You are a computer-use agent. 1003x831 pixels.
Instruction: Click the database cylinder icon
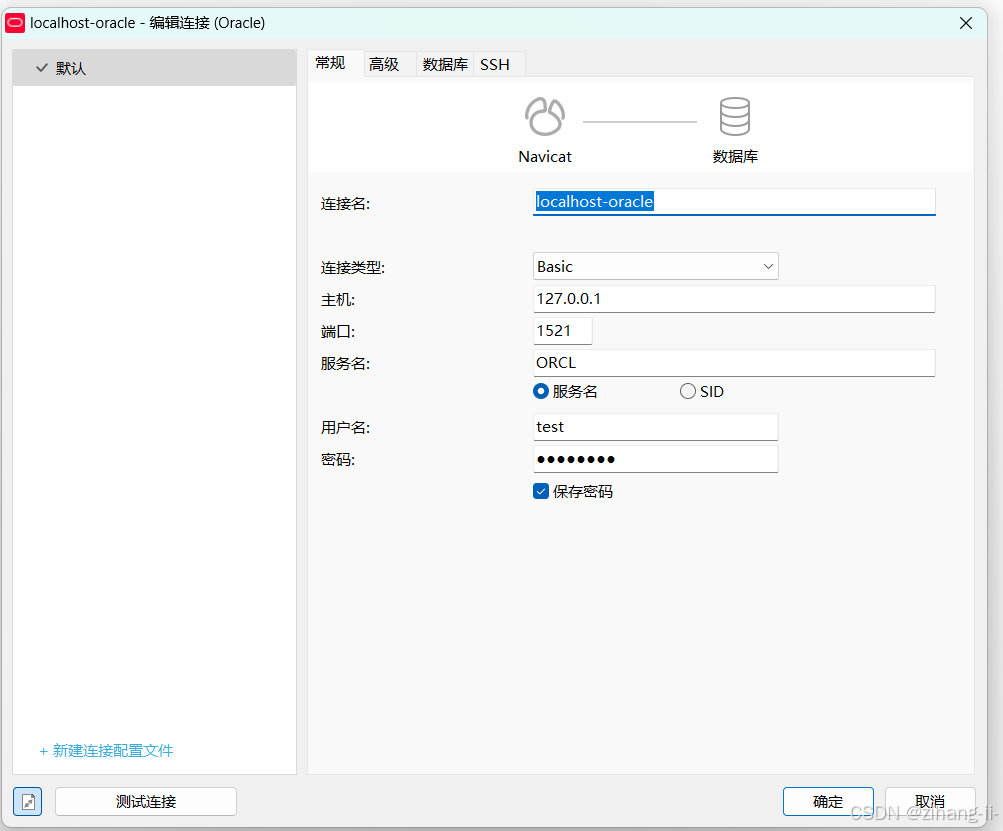pyautogui.click(x=734, y=116)
